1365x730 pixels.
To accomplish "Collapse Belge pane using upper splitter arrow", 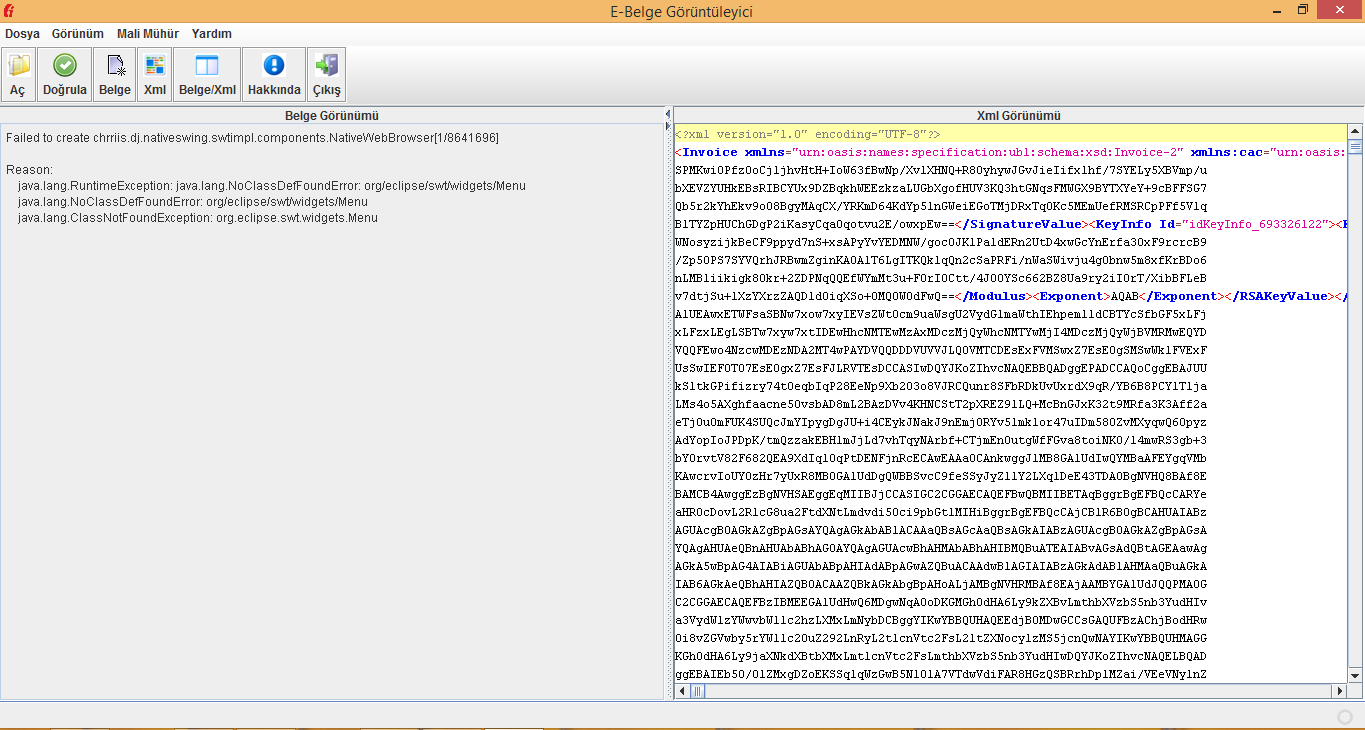I will click(x=668, y=116).
